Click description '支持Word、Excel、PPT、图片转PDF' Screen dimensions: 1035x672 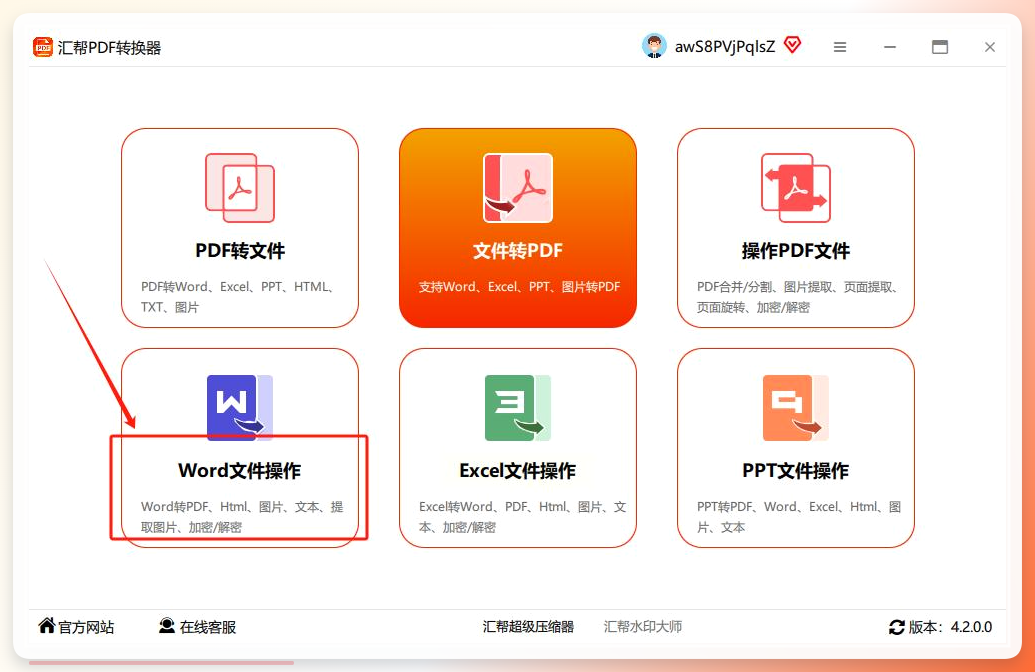click(x=519, y=287)
